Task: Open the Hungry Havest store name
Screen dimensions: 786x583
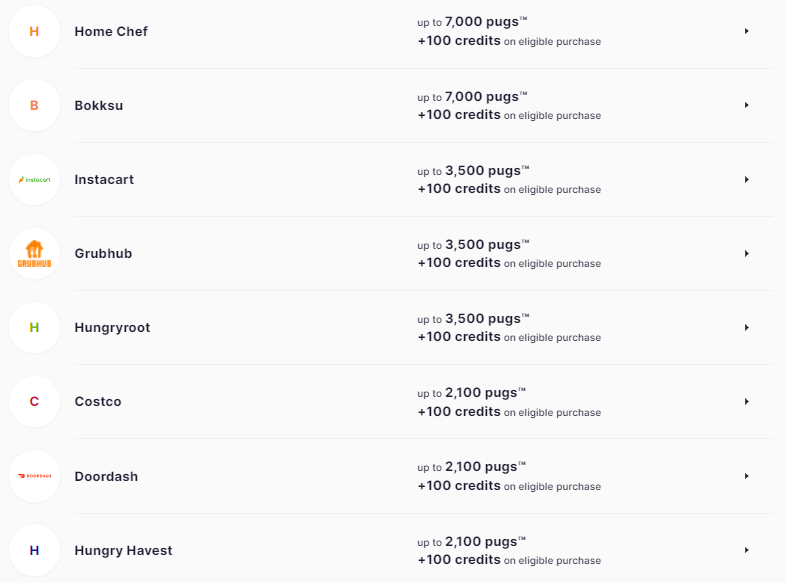Action: point(123,550)
